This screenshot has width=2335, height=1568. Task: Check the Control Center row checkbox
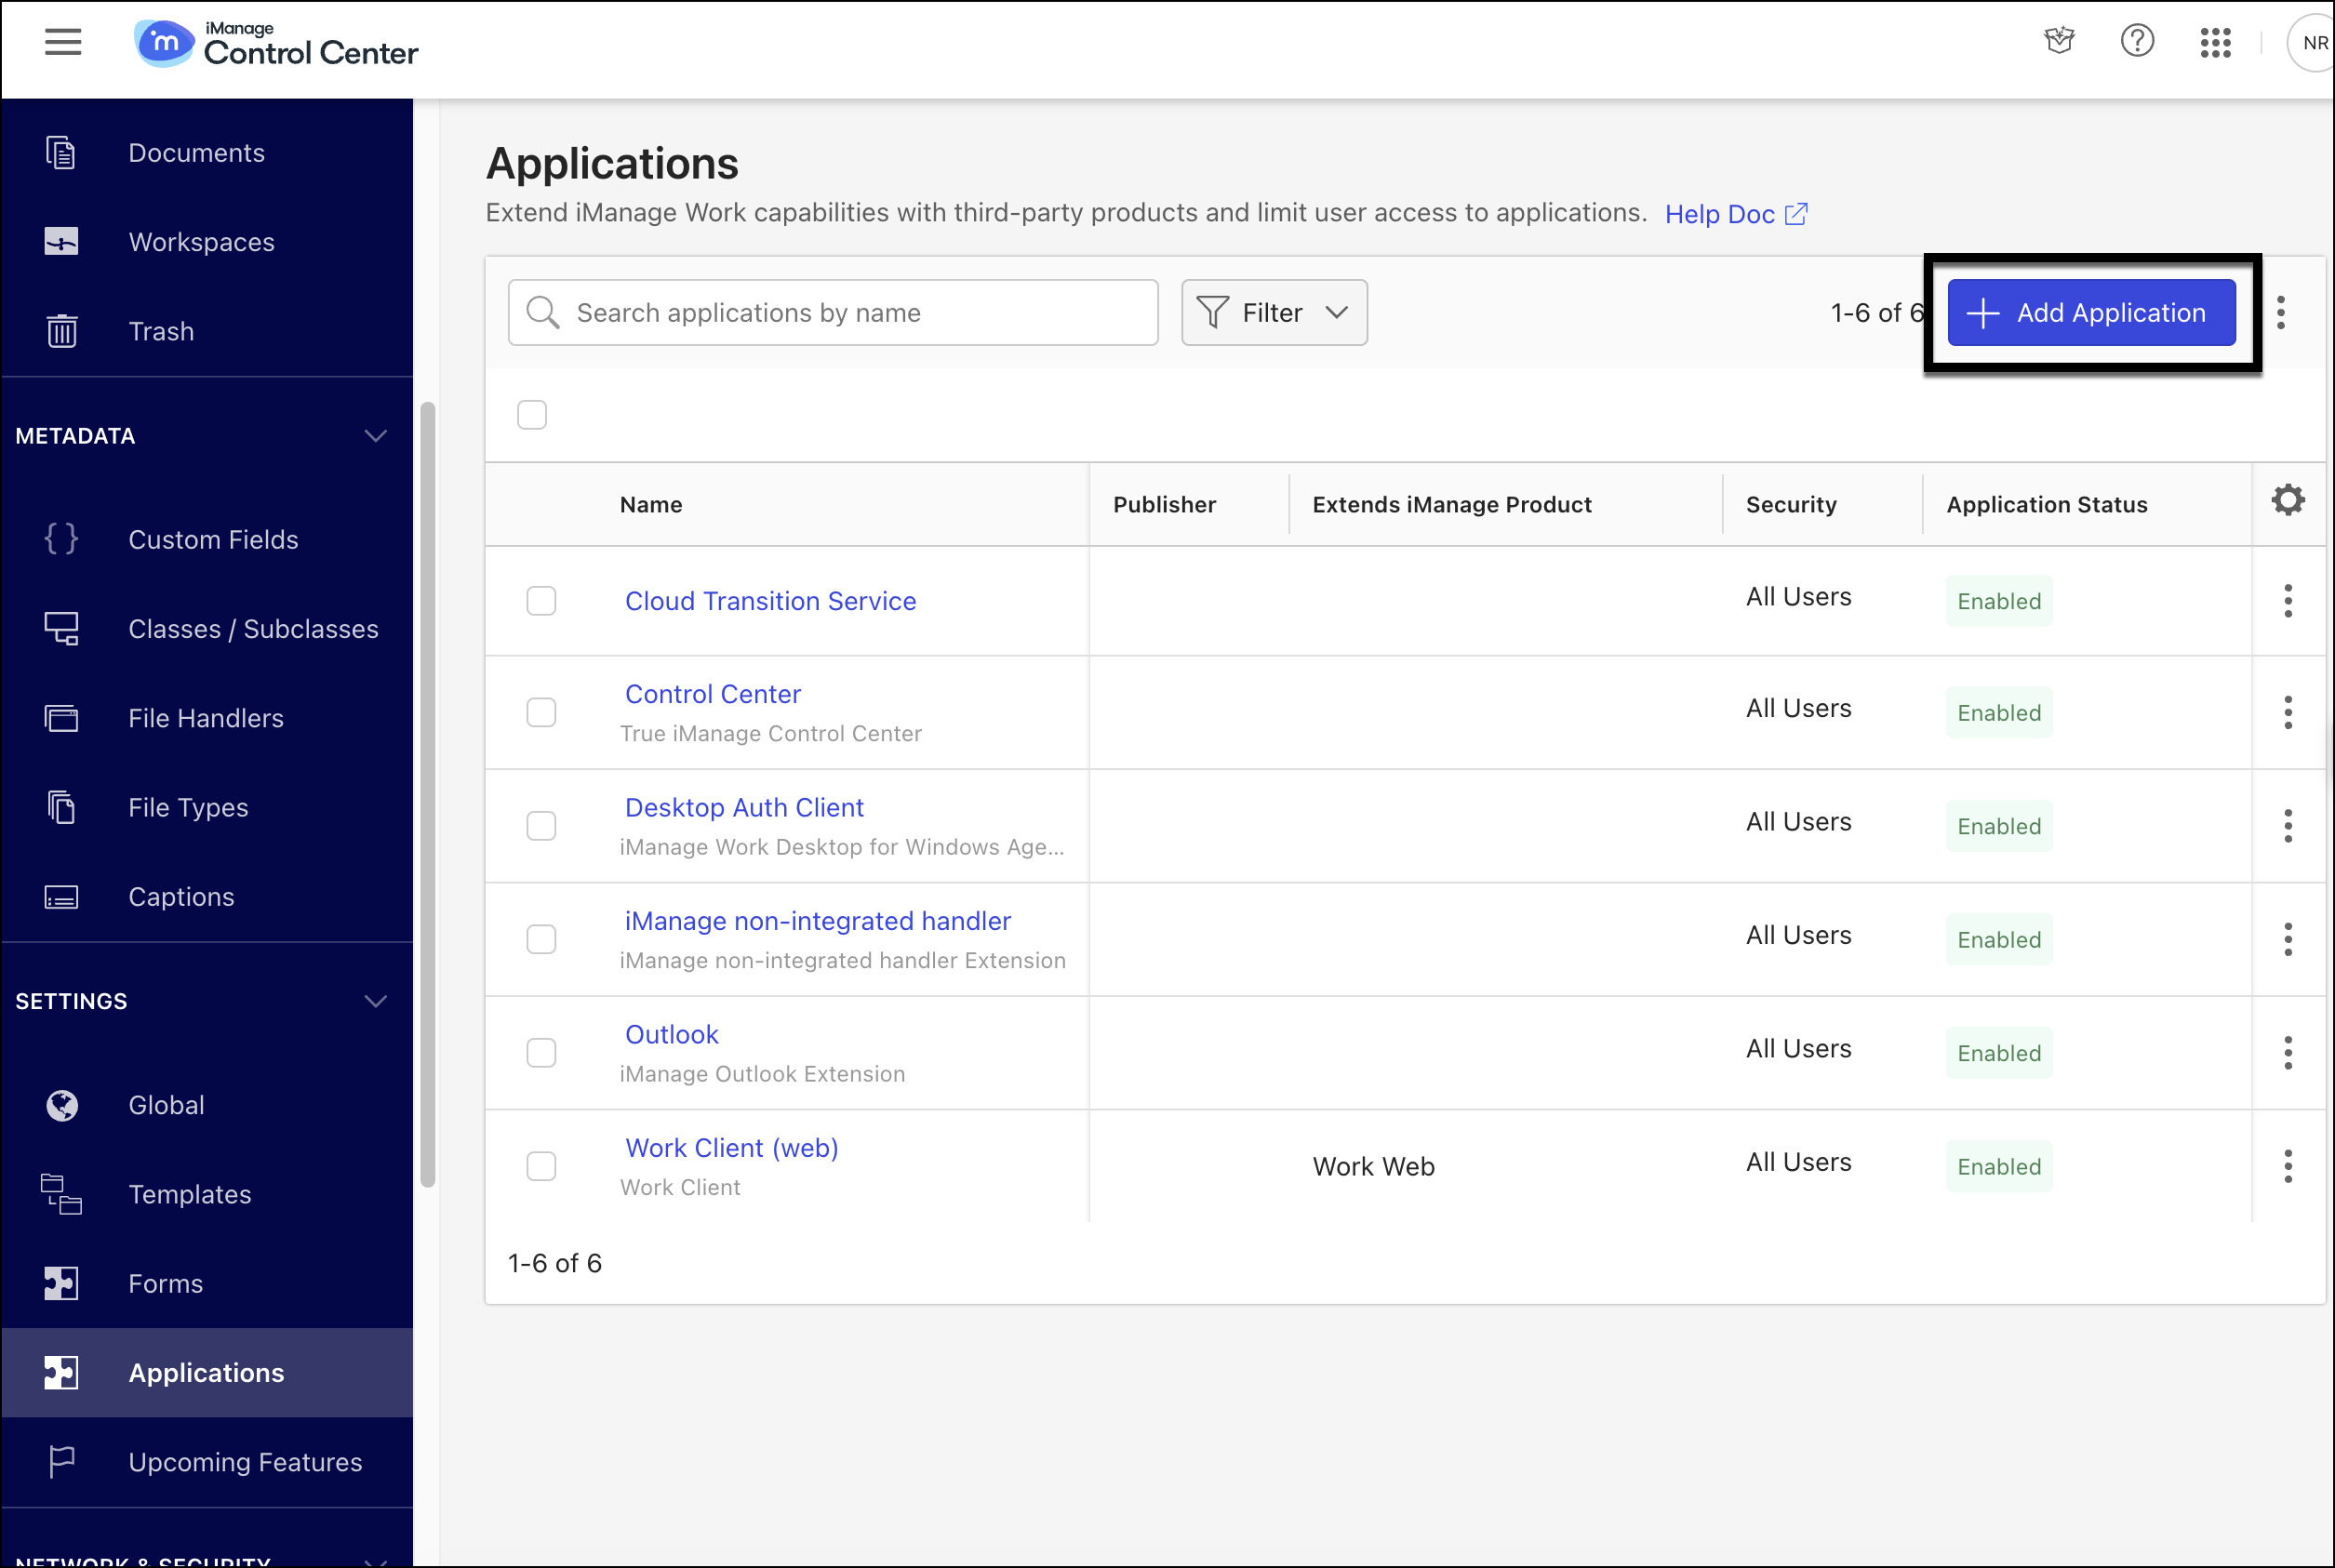point(541,713)
